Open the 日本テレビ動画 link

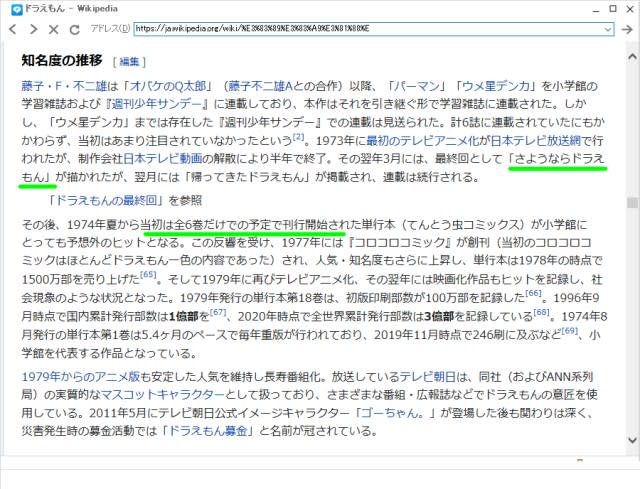pyautogui.click(x=162, y=158)
